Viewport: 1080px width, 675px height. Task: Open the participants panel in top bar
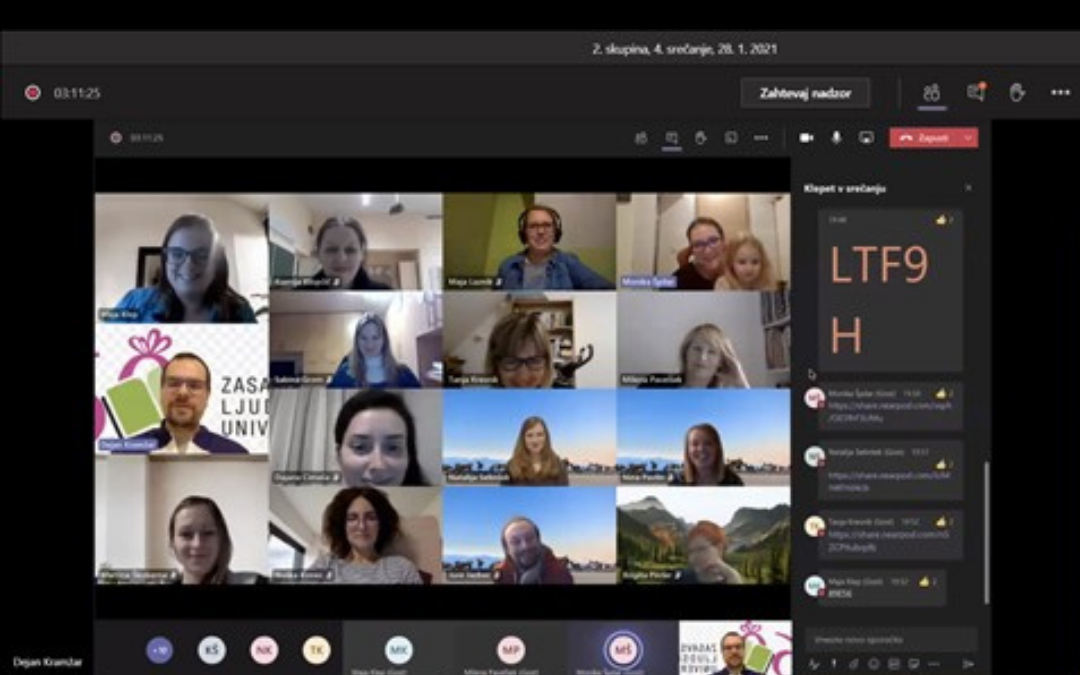(931, 93)
